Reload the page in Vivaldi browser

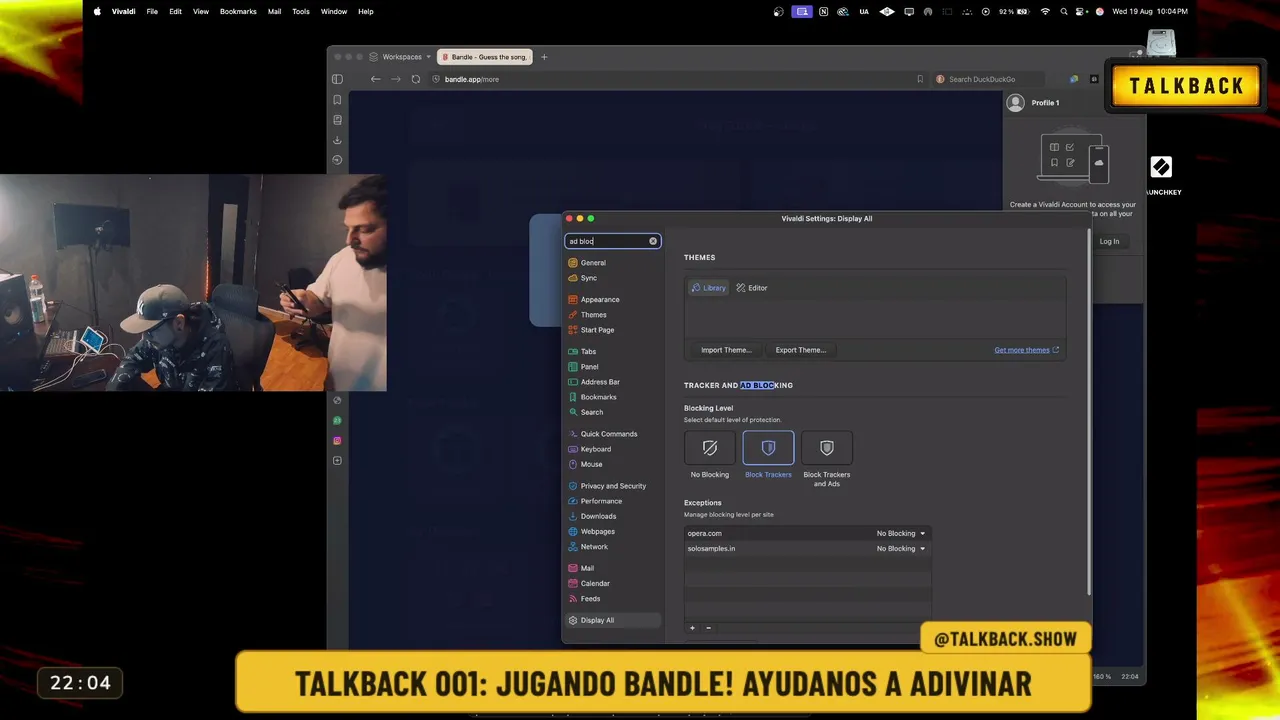click(x=416, y=79)
